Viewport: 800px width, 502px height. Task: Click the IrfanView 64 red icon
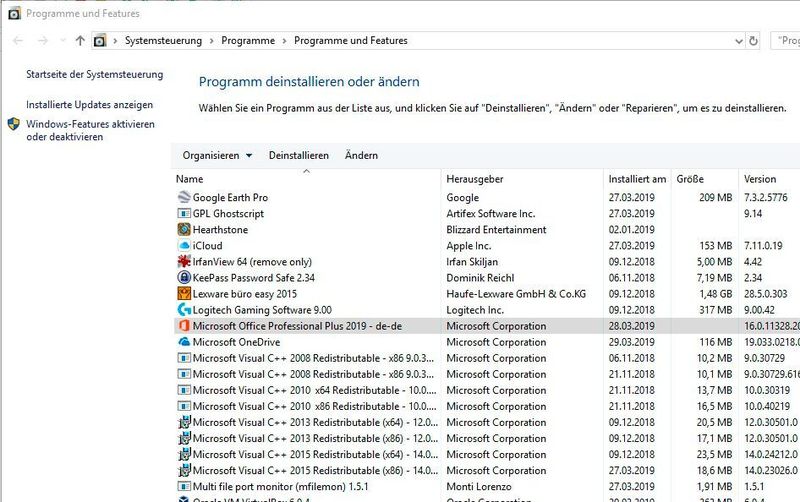point(184,262)
